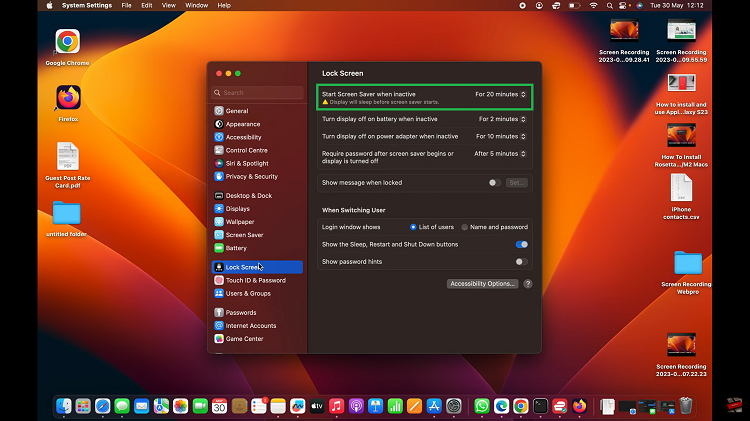Open the File menu
The image size is (750, 421).
126,6
